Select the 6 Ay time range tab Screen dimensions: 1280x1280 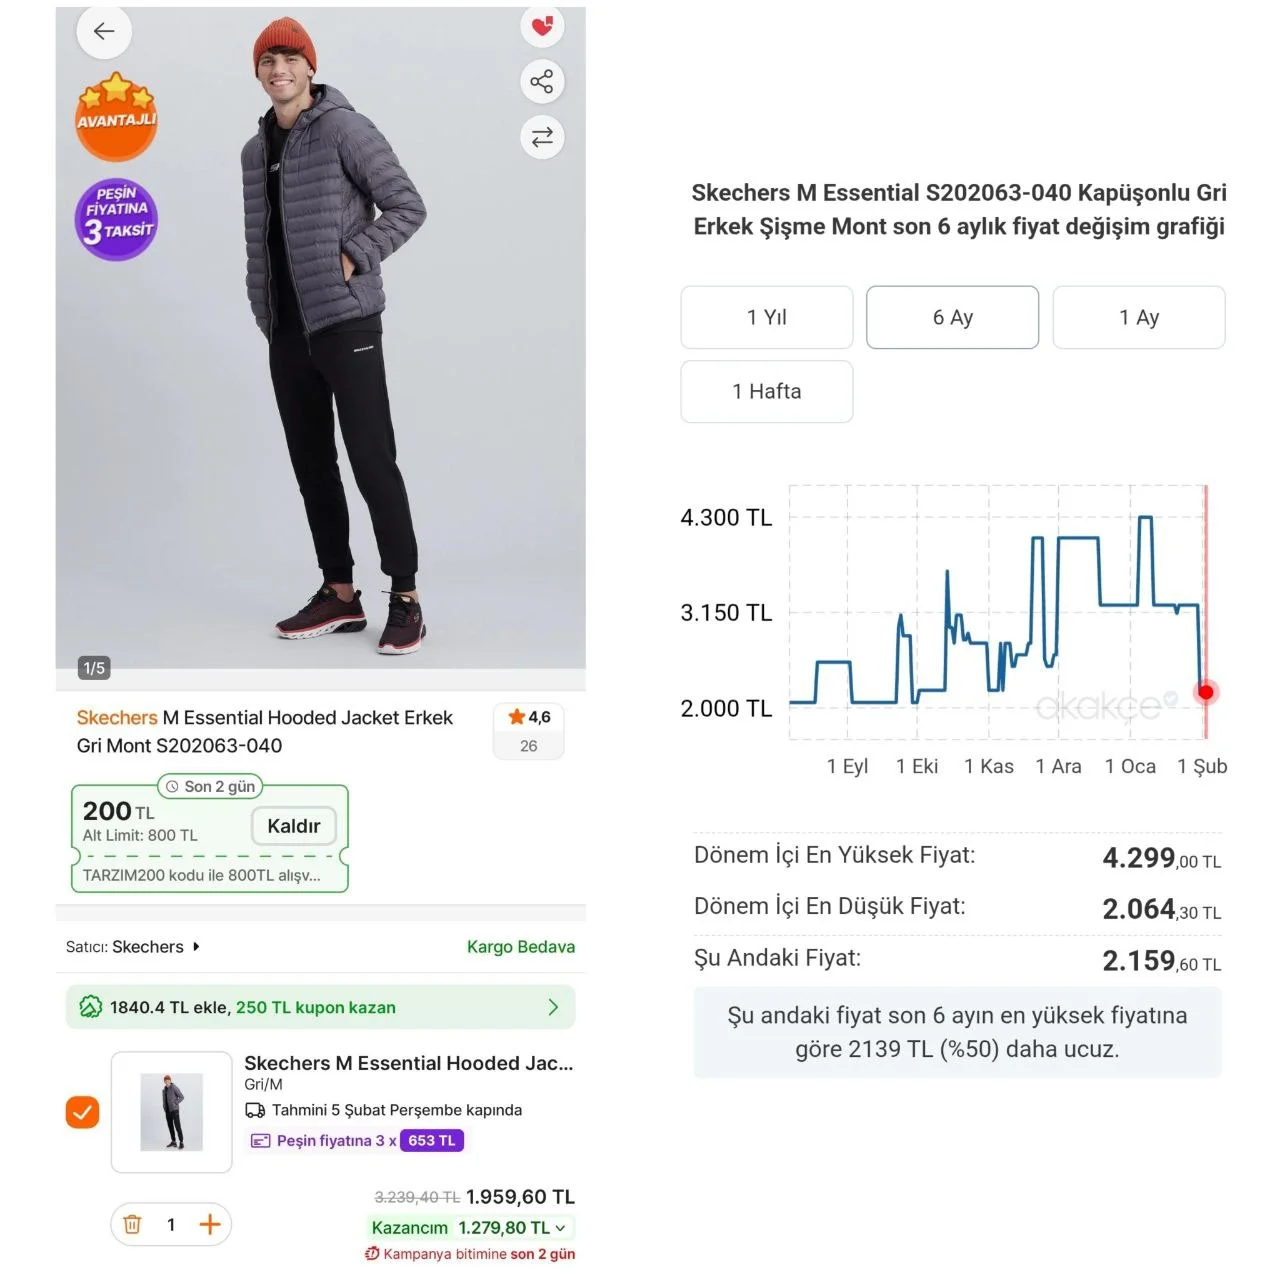[x=953, y=317]
